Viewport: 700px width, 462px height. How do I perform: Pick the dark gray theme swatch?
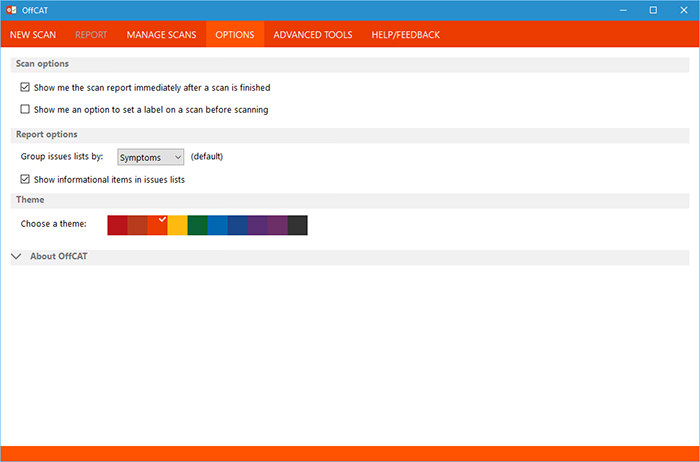298,225
